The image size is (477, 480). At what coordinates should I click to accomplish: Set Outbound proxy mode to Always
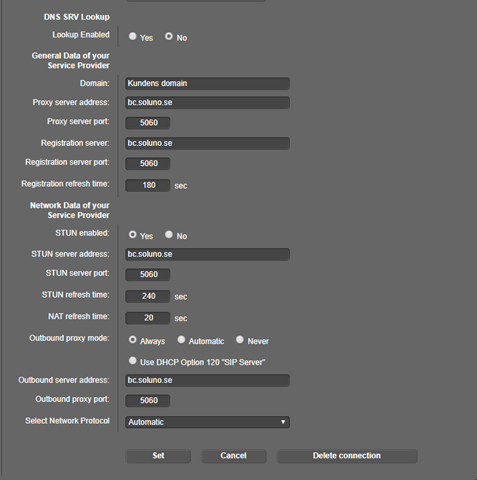pos(133,340)
